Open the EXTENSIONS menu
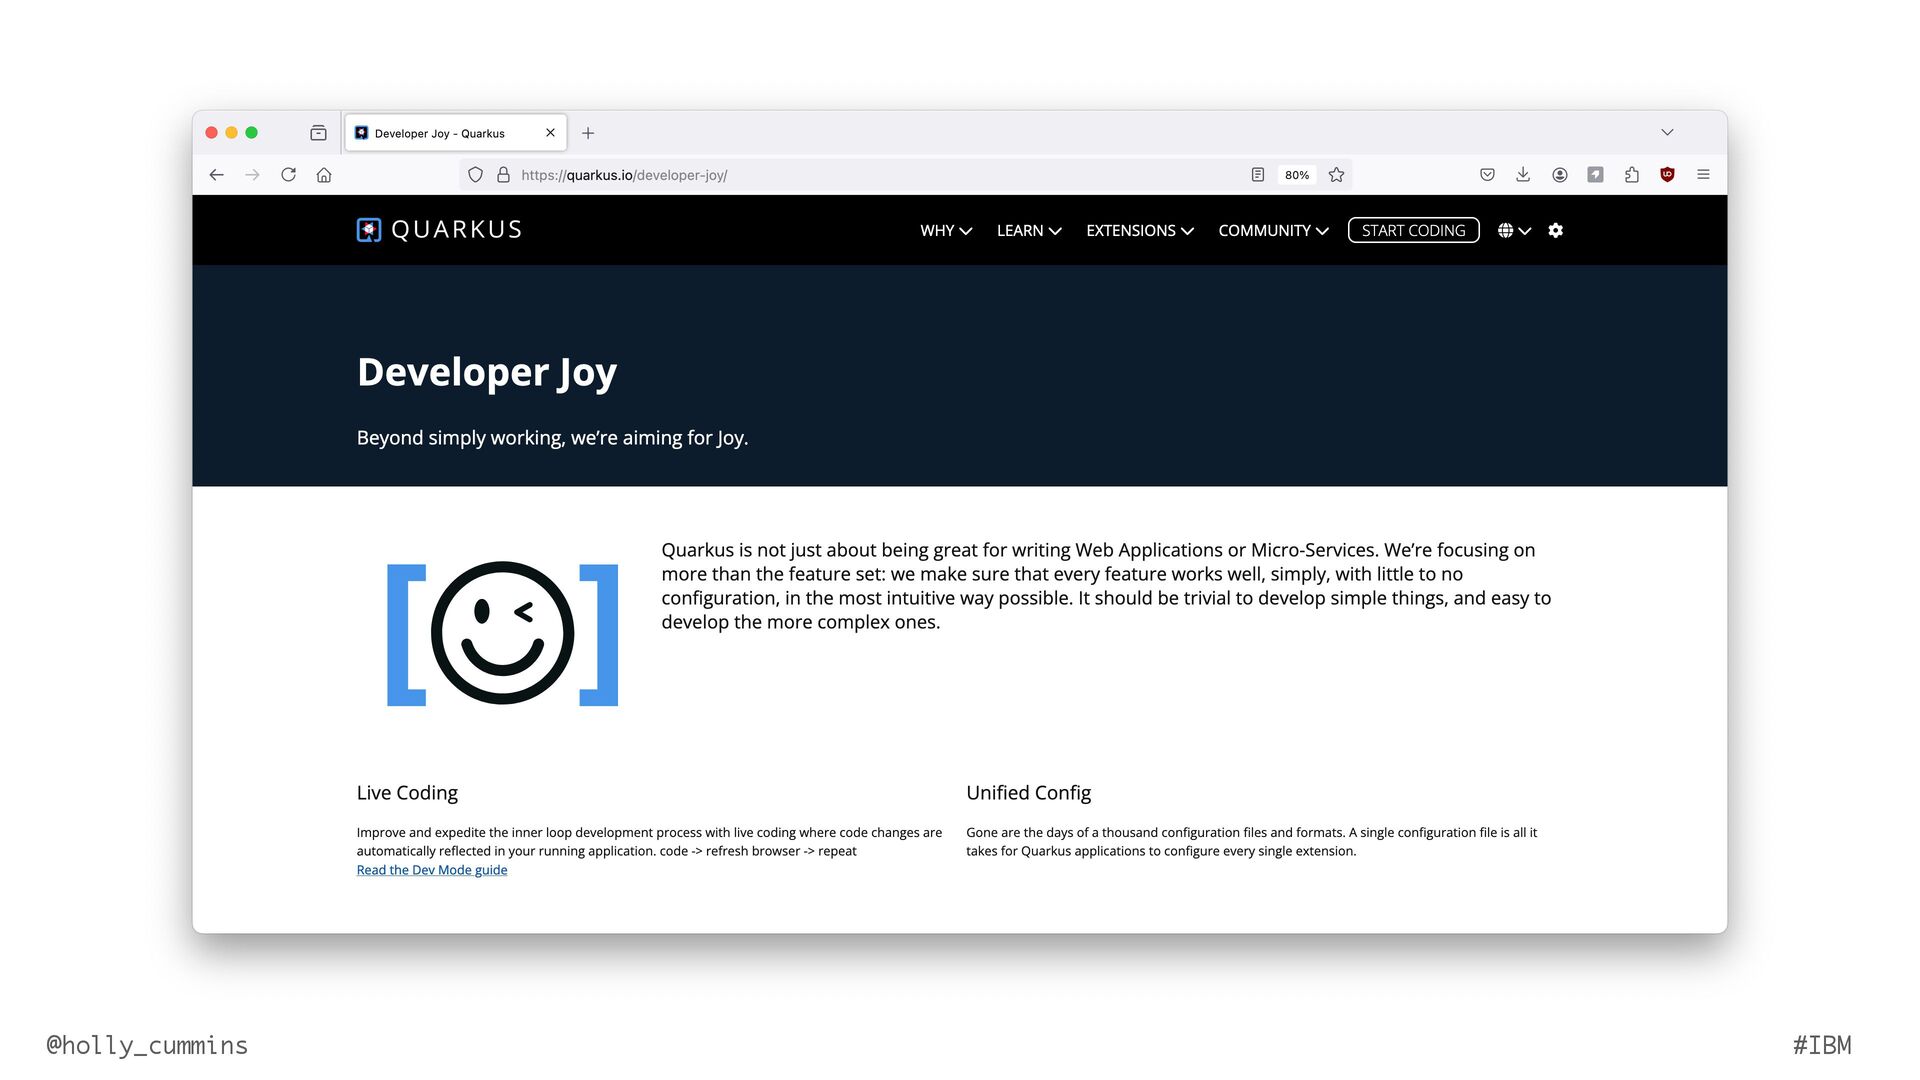Screen dimensions: 1920x1080 1139,231
